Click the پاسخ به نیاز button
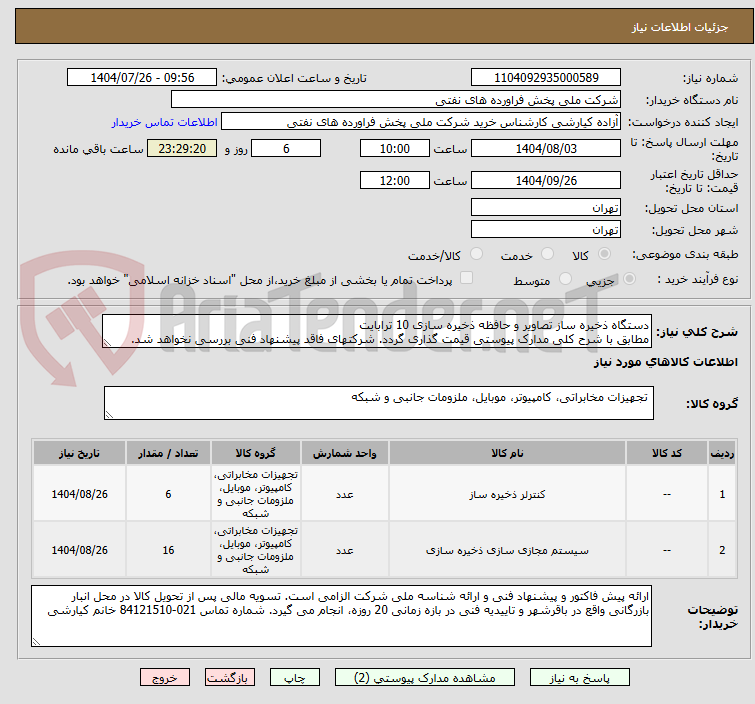This screenshot has width=755, height=704. (x=579, y=678)
